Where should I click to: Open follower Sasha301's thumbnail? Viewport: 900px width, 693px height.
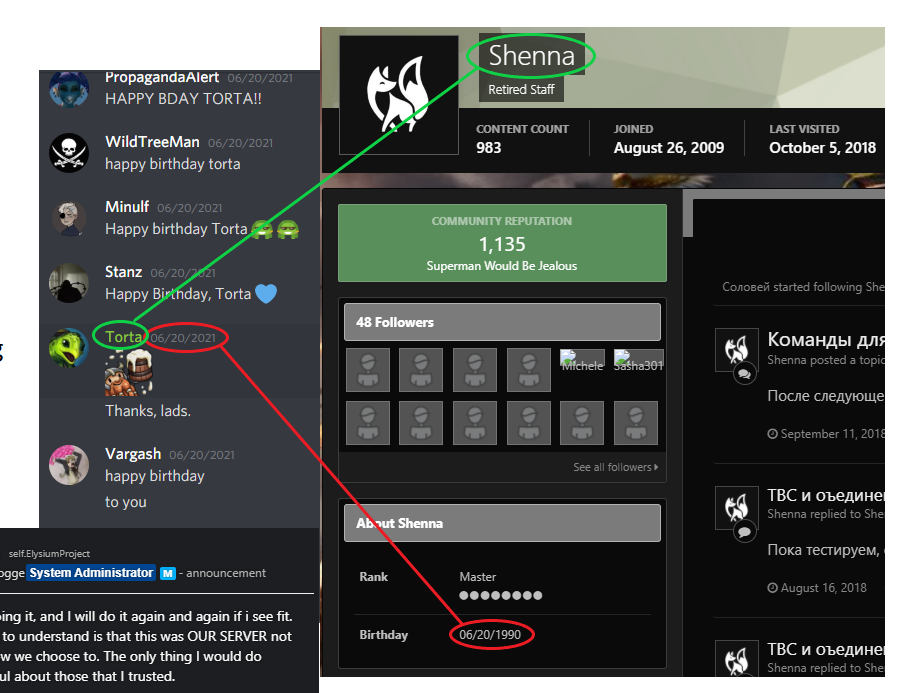click(x=638, y=361)
